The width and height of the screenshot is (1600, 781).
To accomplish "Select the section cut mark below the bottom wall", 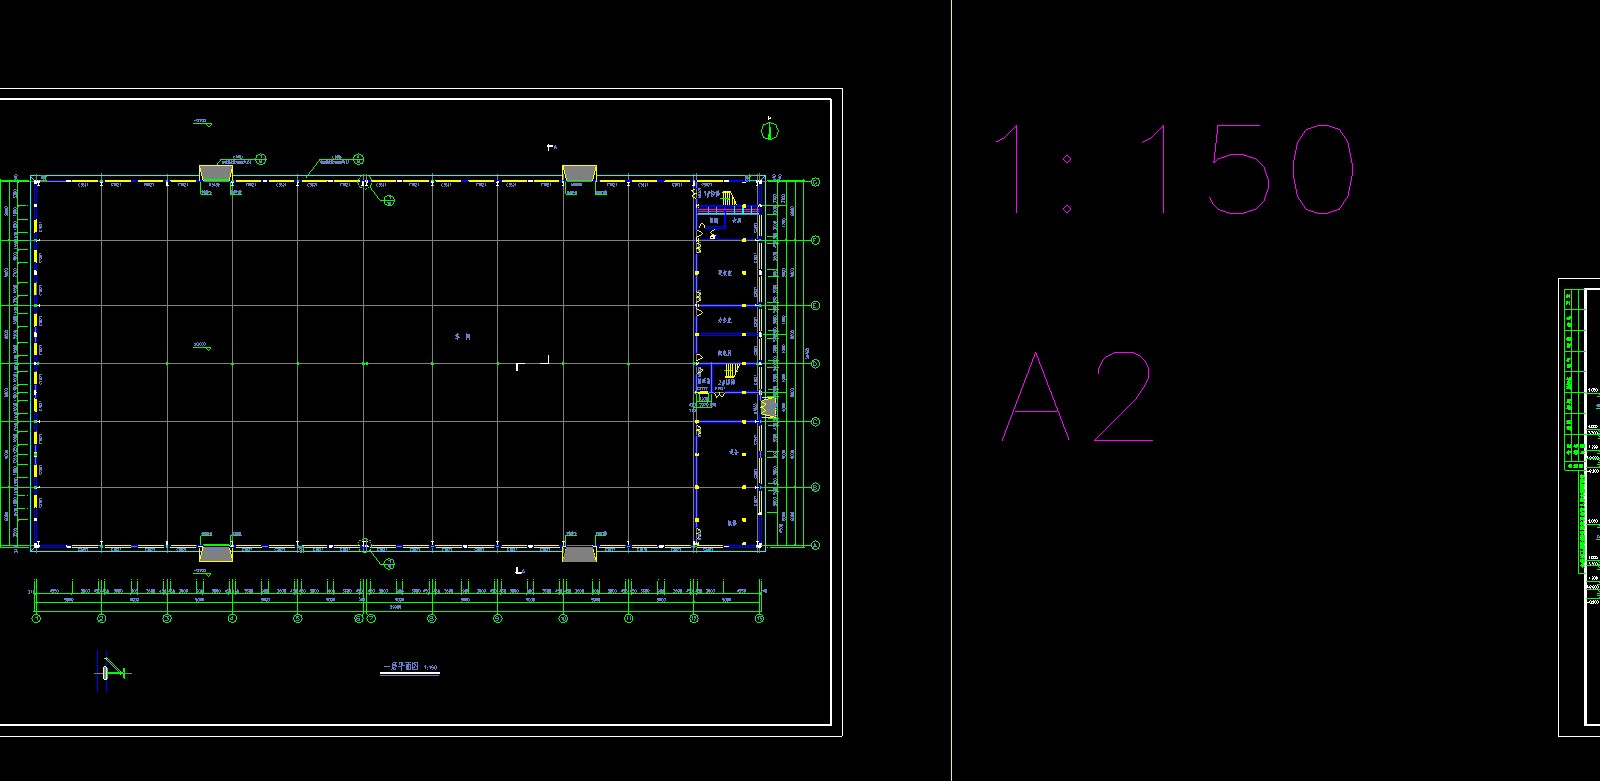I will coord(519,571).
